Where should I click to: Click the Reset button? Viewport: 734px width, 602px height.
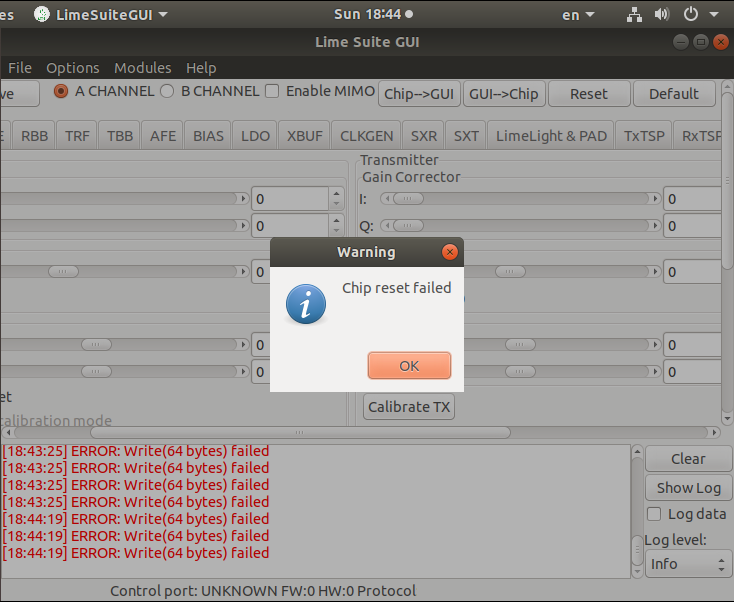[x=588, y=94]
